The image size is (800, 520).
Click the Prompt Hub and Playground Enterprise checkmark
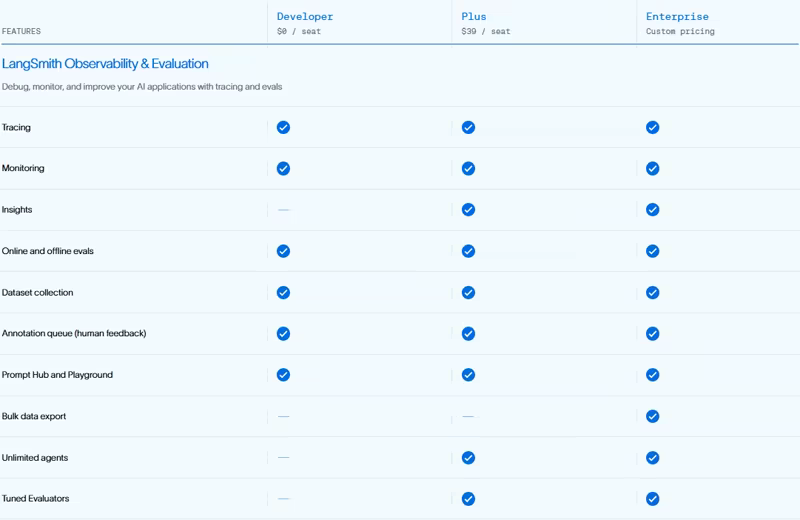(652, 375)
